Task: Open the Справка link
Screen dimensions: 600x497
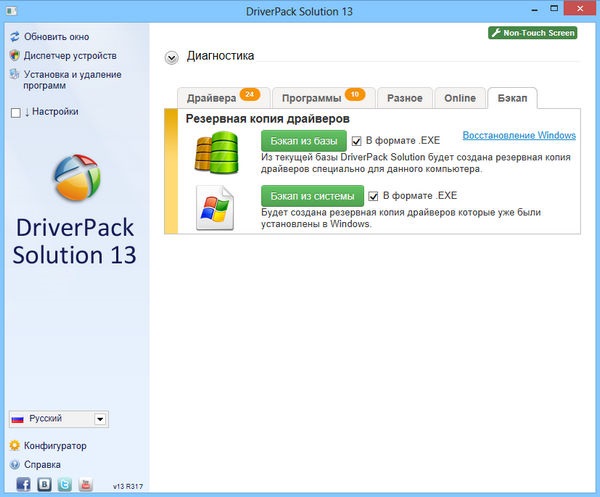Action: tap(42, 464)
